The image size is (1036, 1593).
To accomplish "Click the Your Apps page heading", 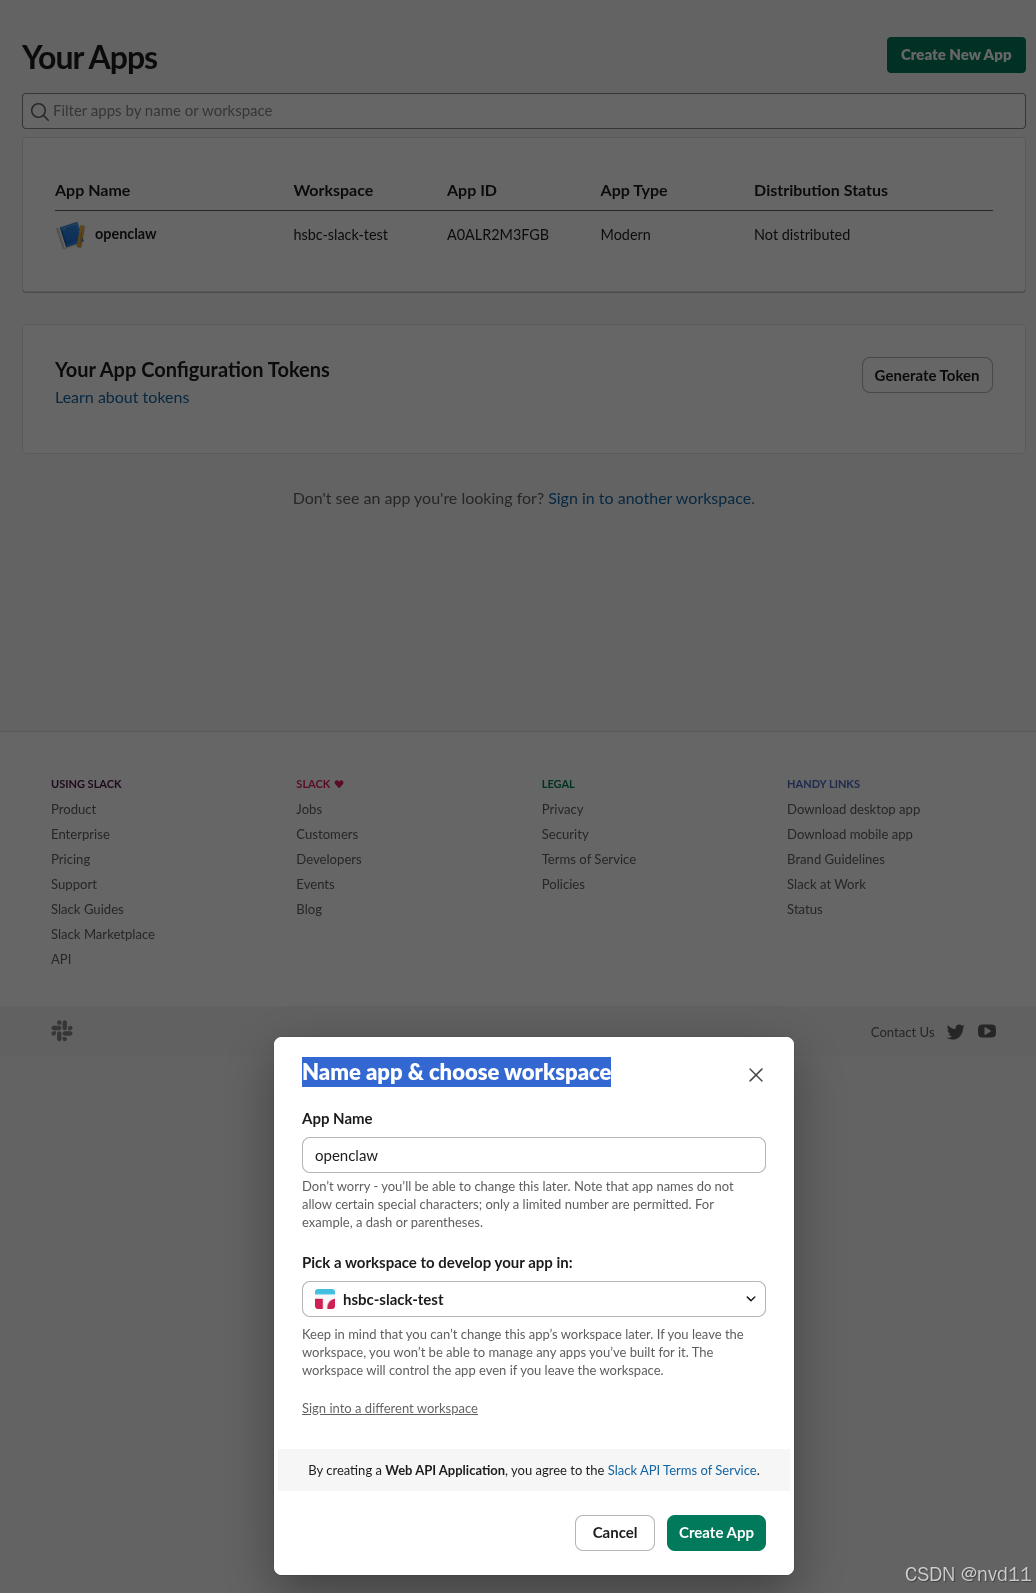I will 90,58.
